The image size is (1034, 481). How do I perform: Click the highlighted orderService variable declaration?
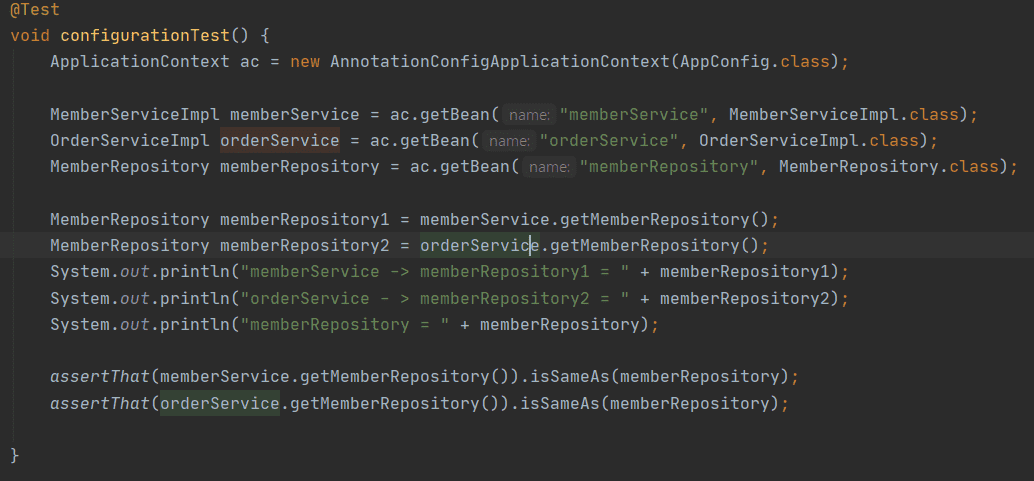pos(280,141)
